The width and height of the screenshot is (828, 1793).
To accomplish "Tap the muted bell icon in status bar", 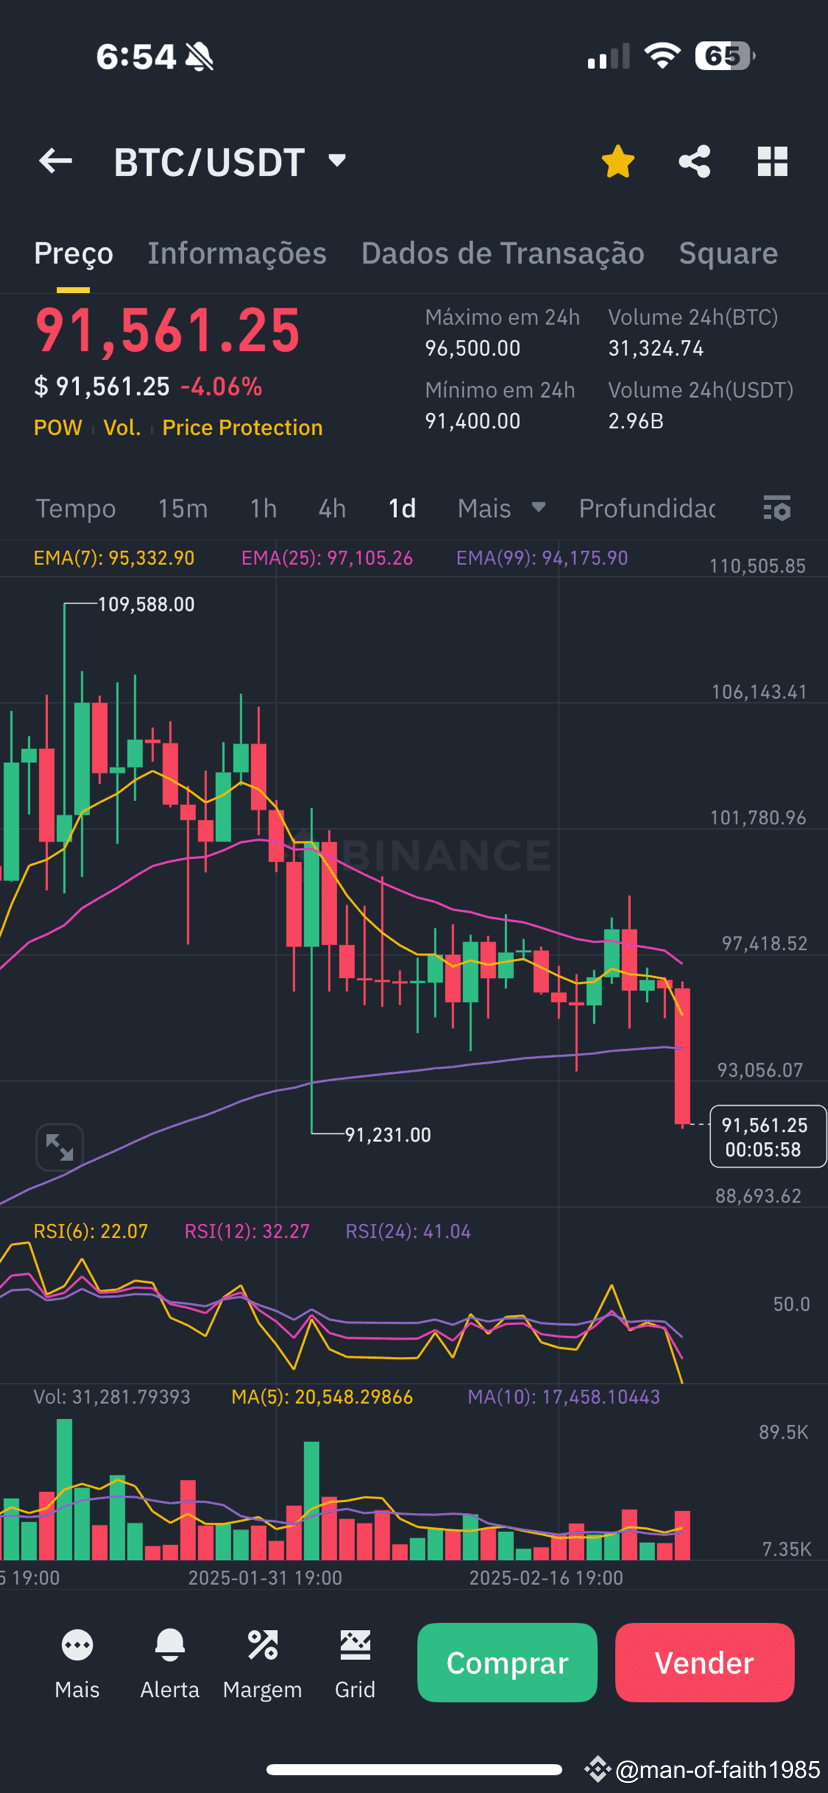I will click(x=200, y=57).
